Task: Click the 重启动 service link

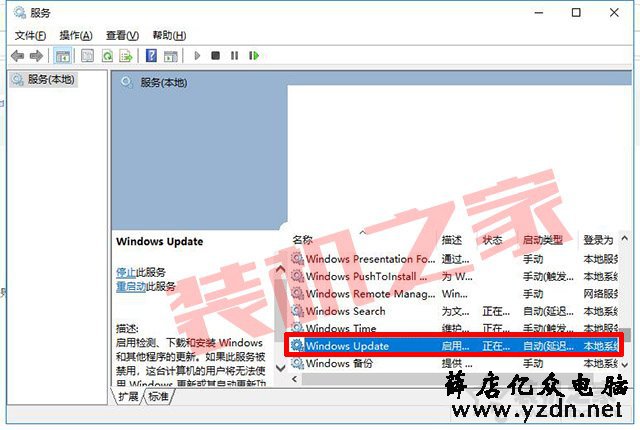Action: tap(131, 286)
